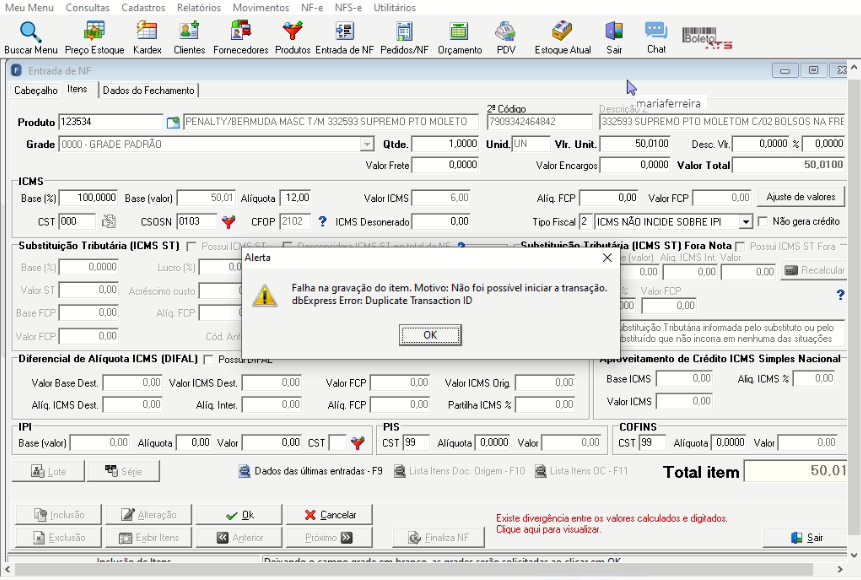Click the blue CFOP help question mark
This screenshot has height=580, width=861.
click(x=322, y=221)
